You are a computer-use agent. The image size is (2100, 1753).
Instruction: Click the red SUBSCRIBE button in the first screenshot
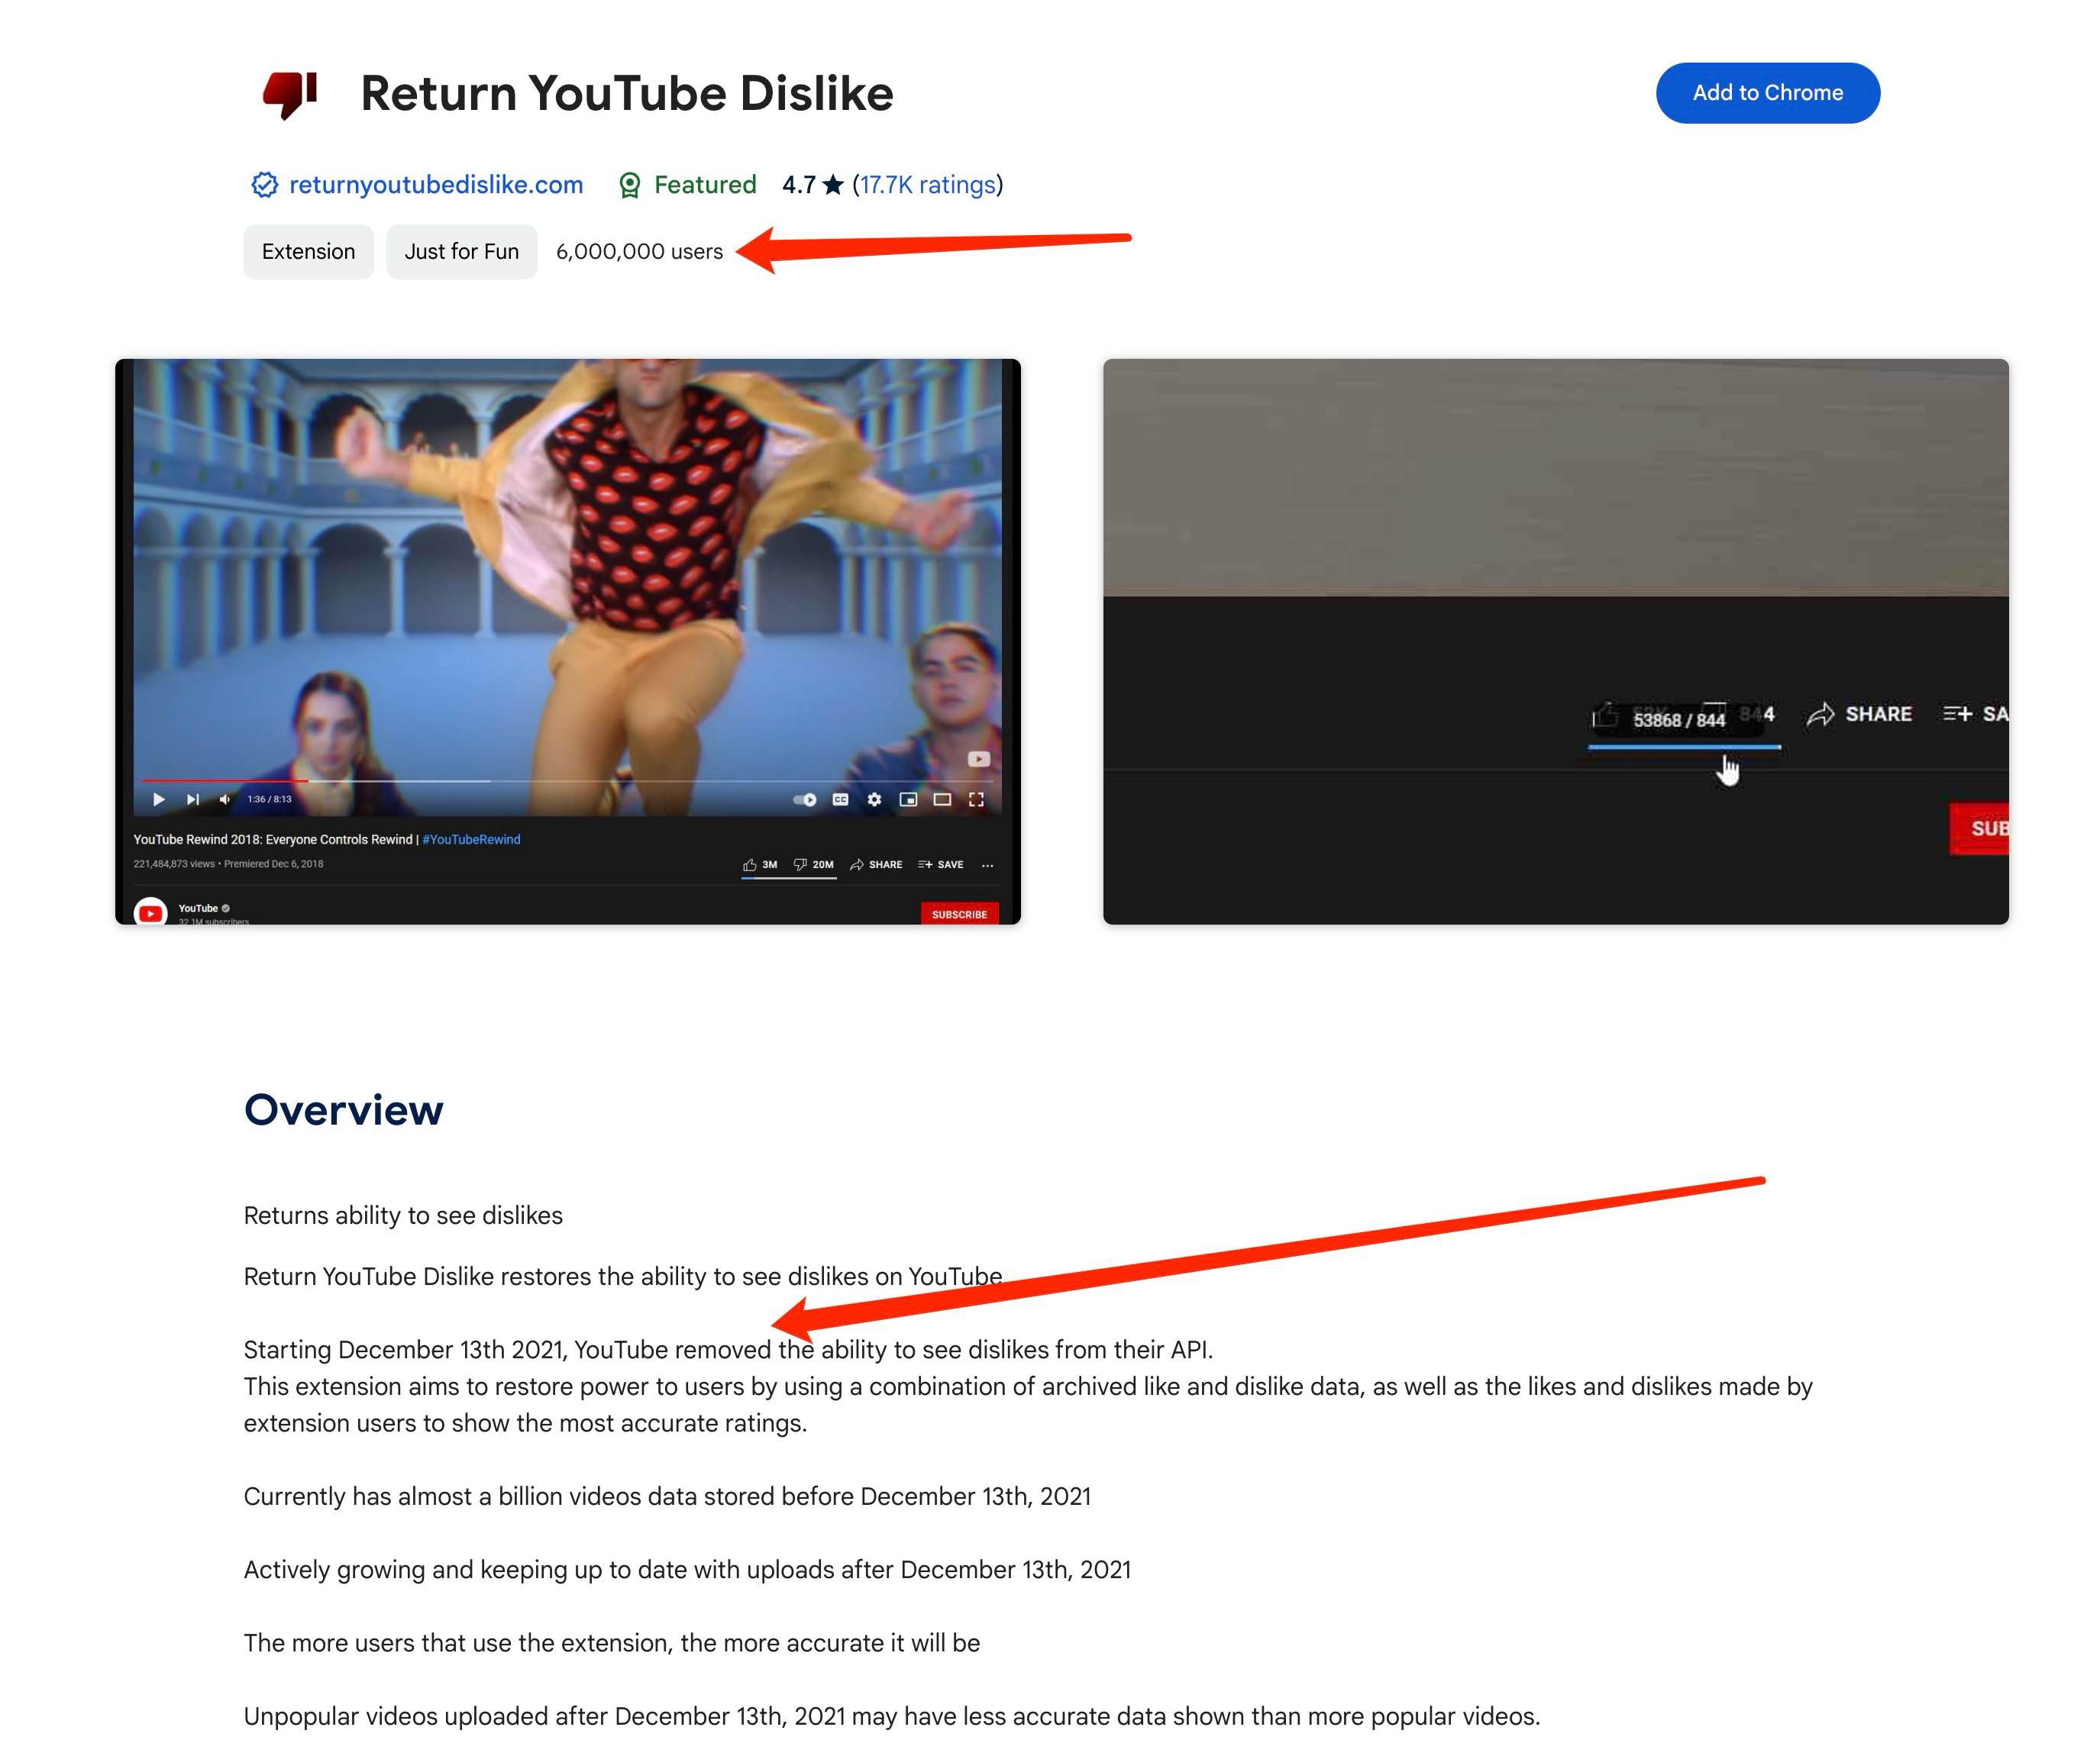coord(959,913)
